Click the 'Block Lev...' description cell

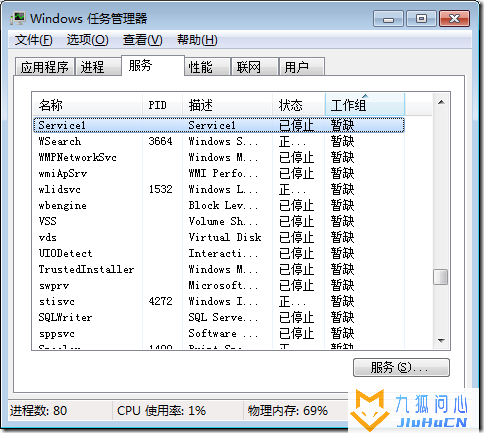click(223, 205)
